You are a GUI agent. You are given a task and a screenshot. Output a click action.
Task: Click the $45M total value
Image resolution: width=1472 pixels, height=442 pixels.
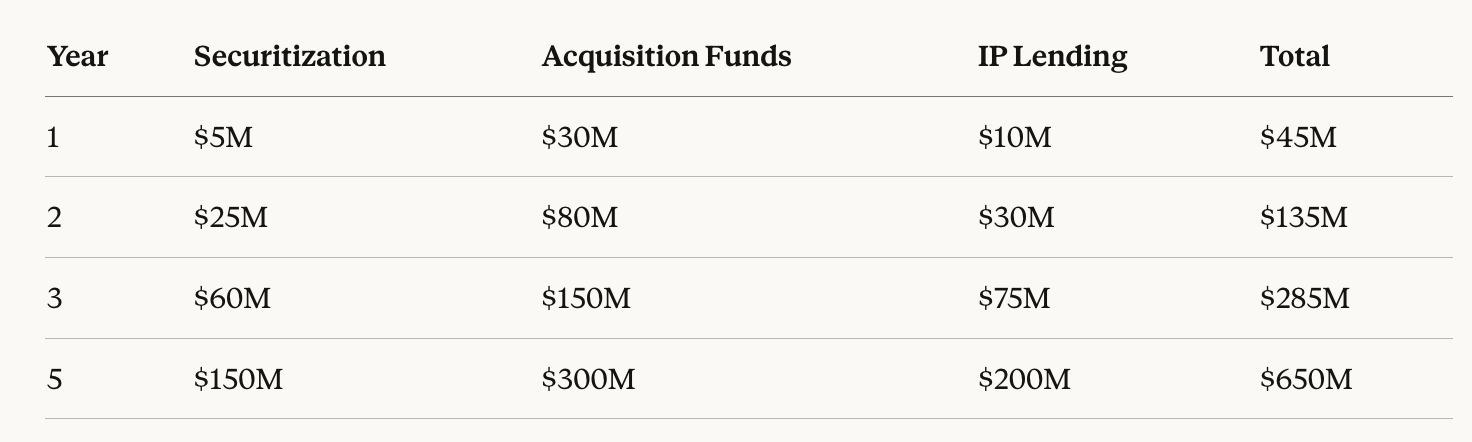click(x=1298, y=137)
